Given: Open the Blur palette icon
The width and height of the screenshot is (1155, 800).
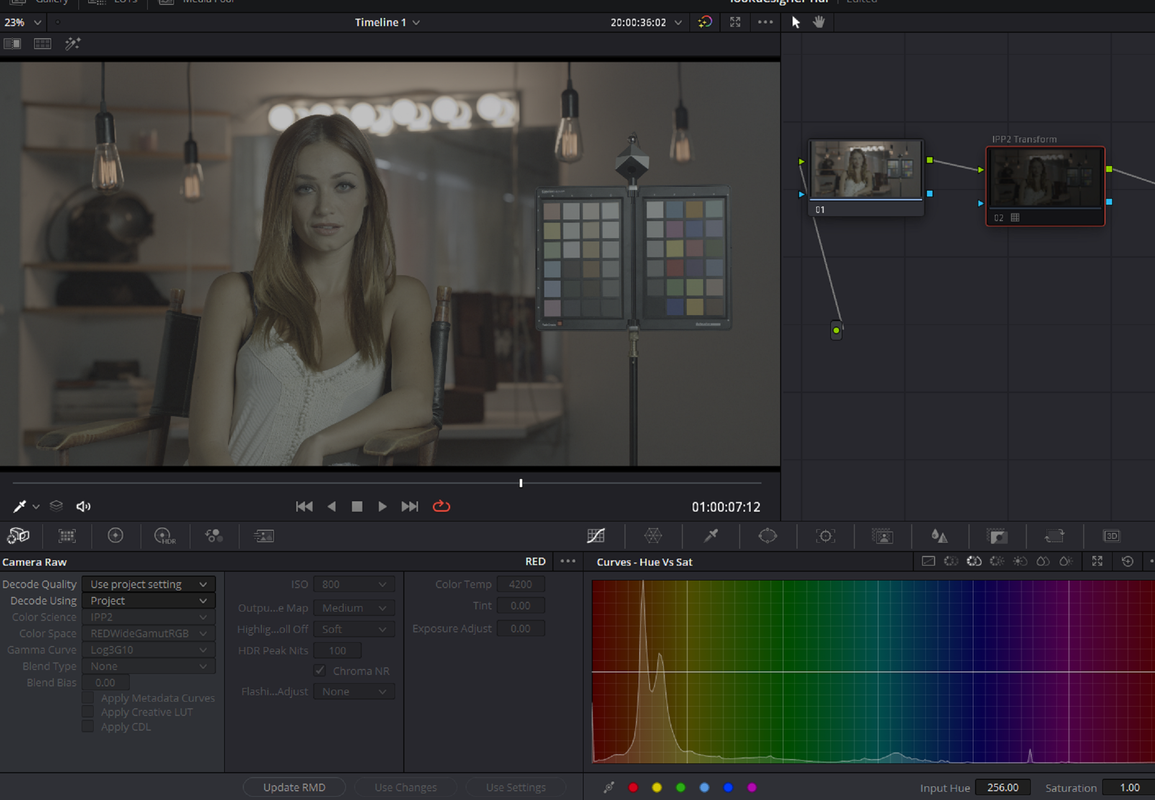Looking at the screenshot, I should coord(939,536).
